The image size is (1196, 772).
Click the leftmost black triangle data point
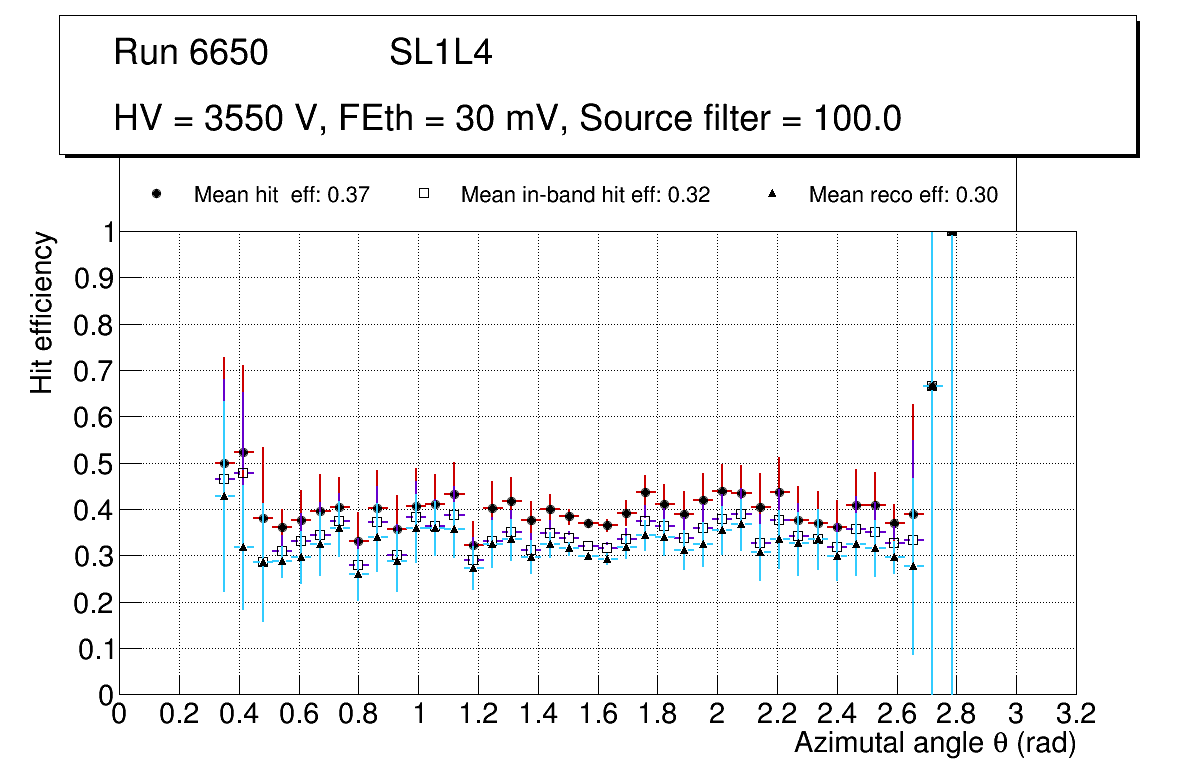224,496
